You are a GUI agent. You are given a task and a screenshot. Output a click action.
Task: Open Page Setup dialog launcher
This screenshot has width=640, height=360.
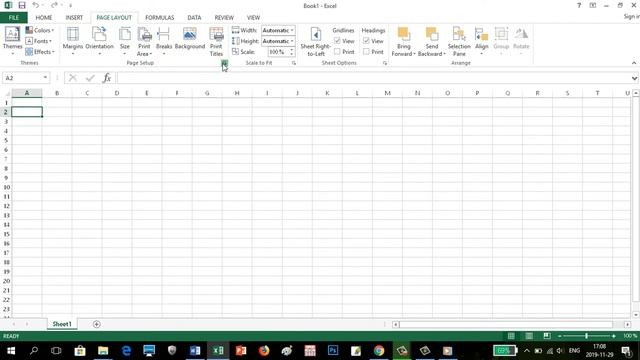(224, 63)
